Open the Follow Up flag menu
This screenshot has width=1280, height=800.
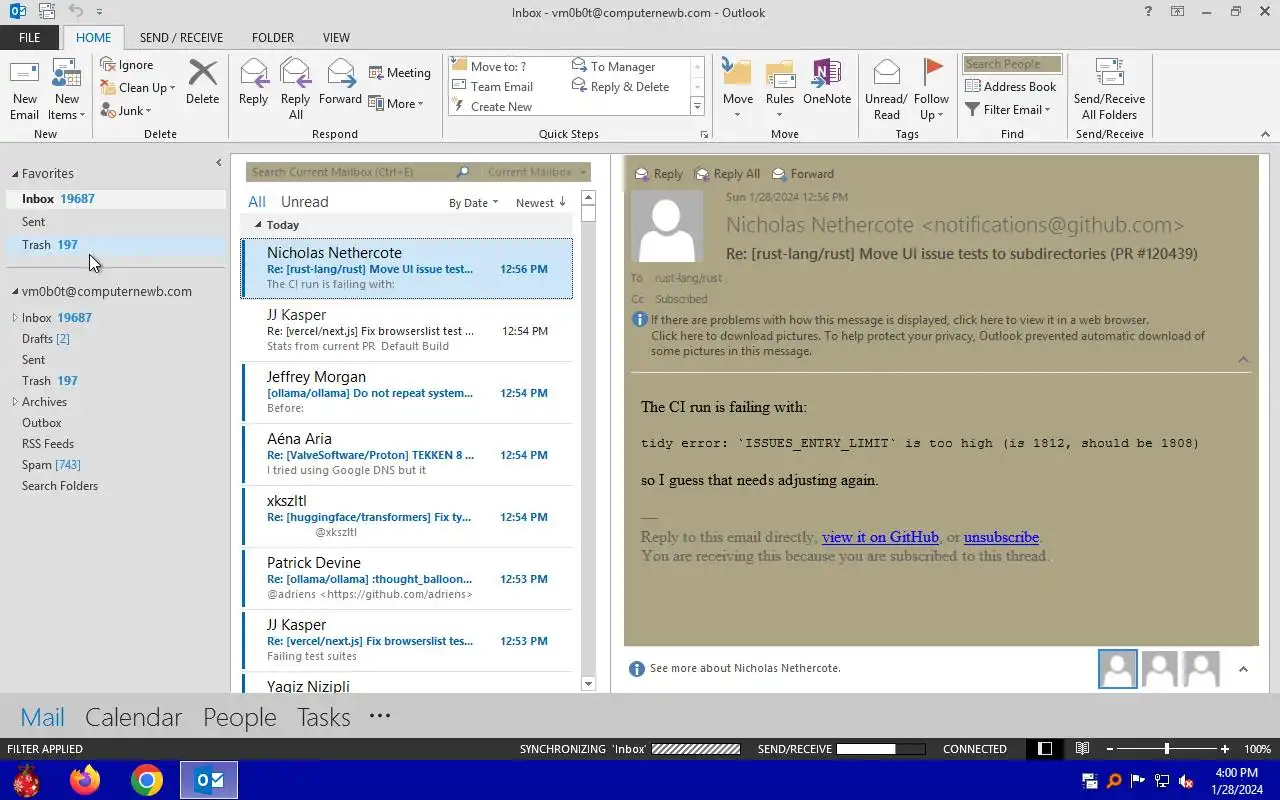tap(931, 90)
